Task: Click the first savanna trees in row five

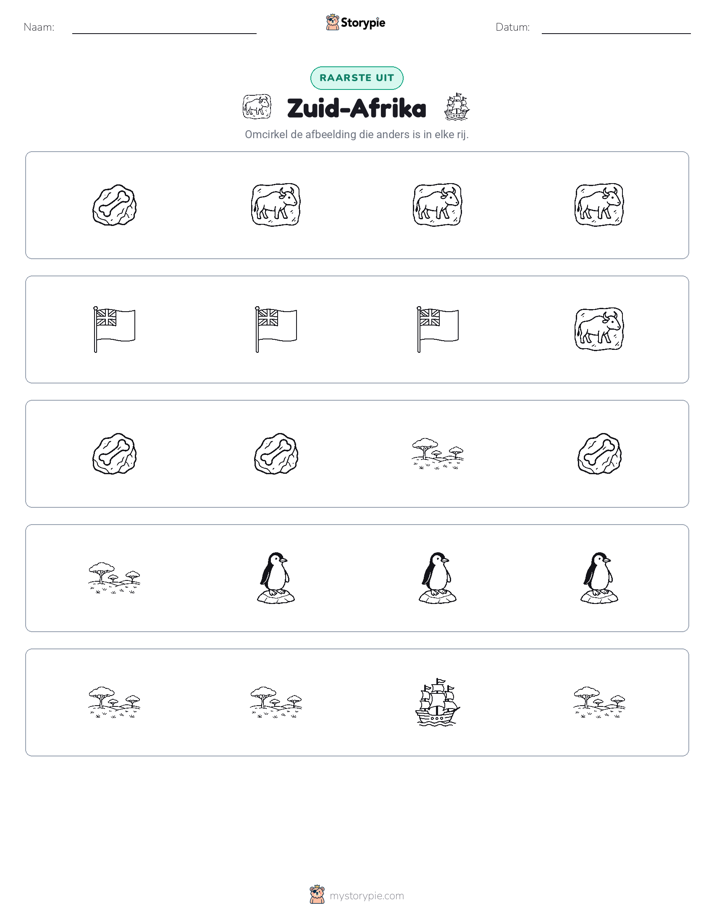Action: pos(114,702)
